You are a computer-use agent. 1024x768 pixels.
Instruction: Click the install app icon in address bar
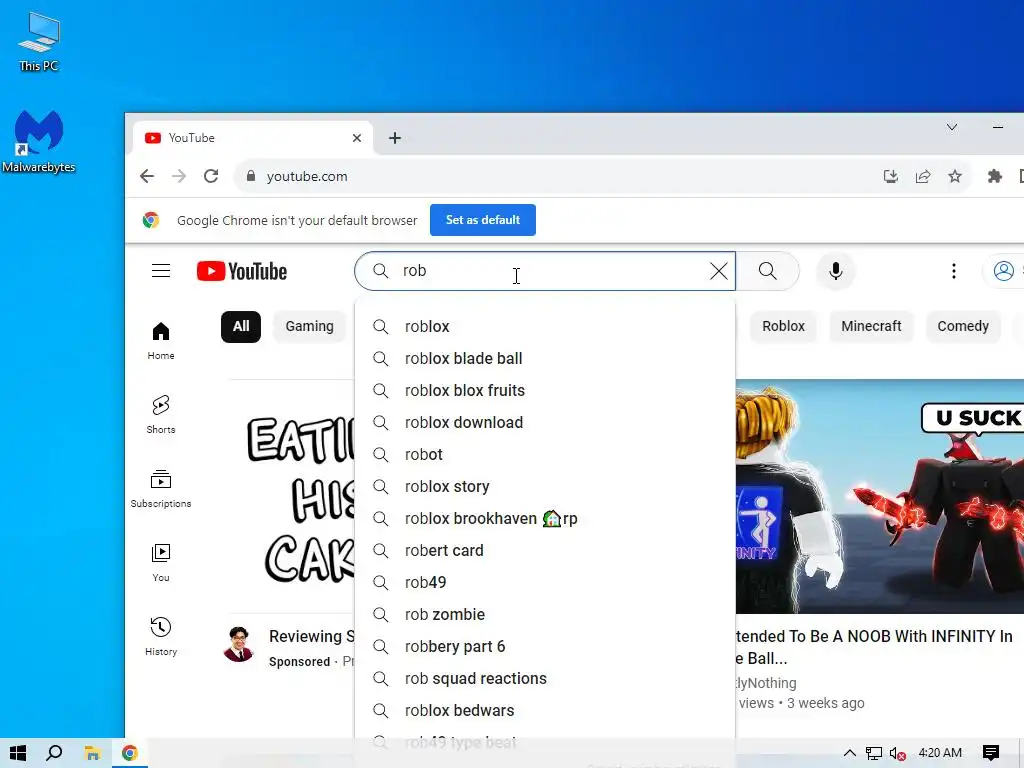click(x=890, y=176)
